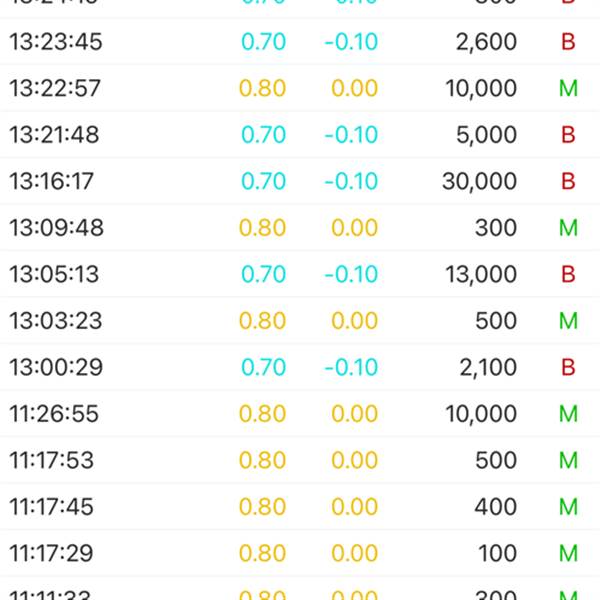Open the 13:16:17 timestamp row
600x600 pixels.
click(300, 181)
